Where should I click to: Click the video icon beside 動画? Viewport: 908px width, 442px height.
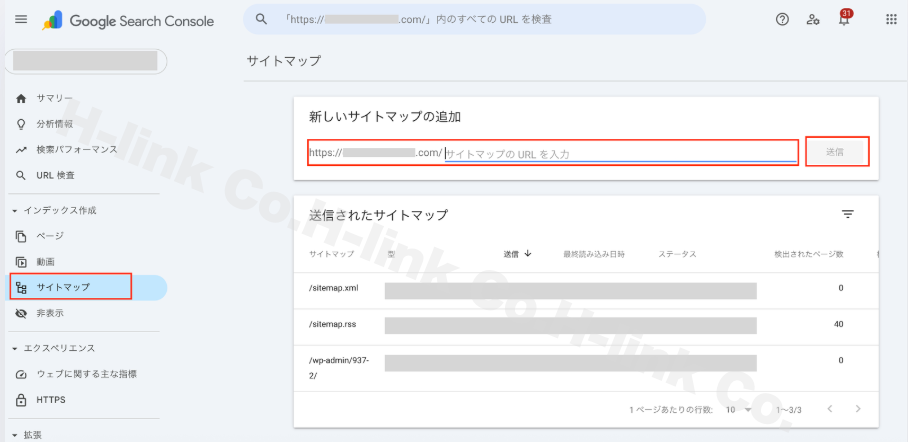(x=21, y=262)
